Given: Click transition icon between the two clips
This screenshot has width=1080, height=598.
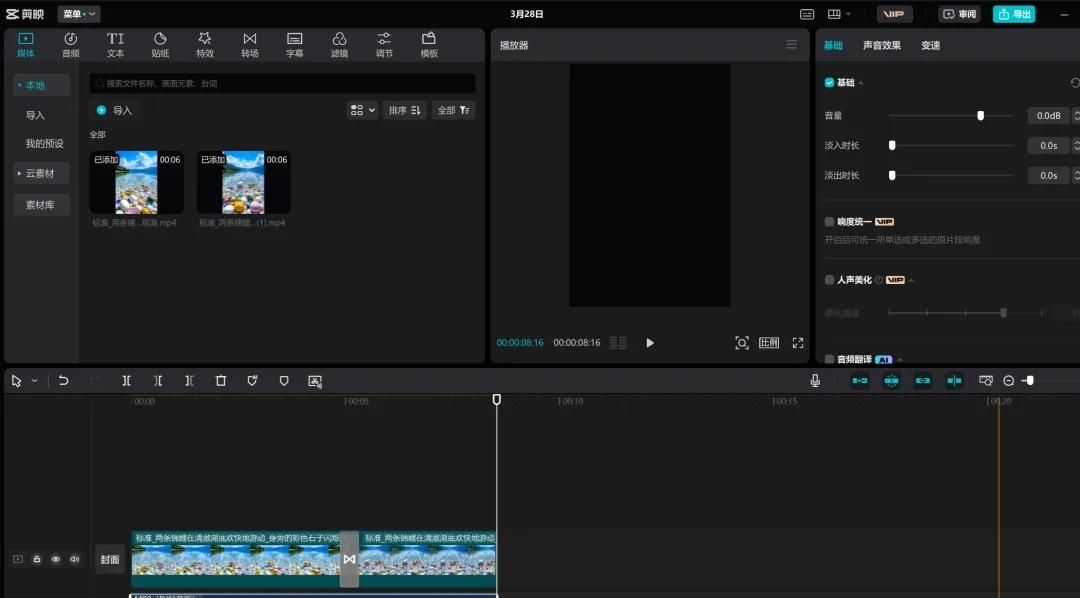Looking at the screenshot, I should pos(349,559).
